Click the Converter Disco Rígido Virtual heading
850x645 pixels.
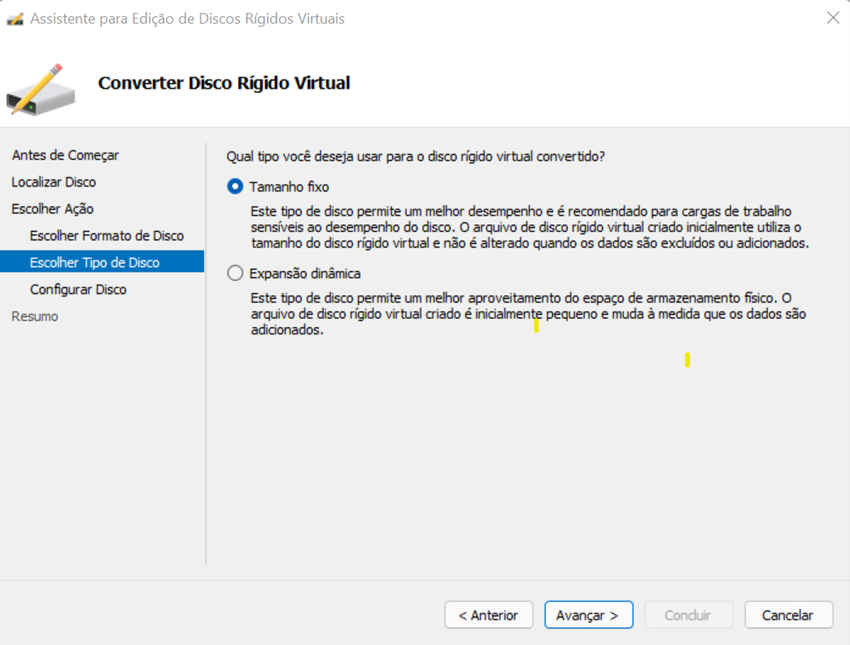(224, 83)
